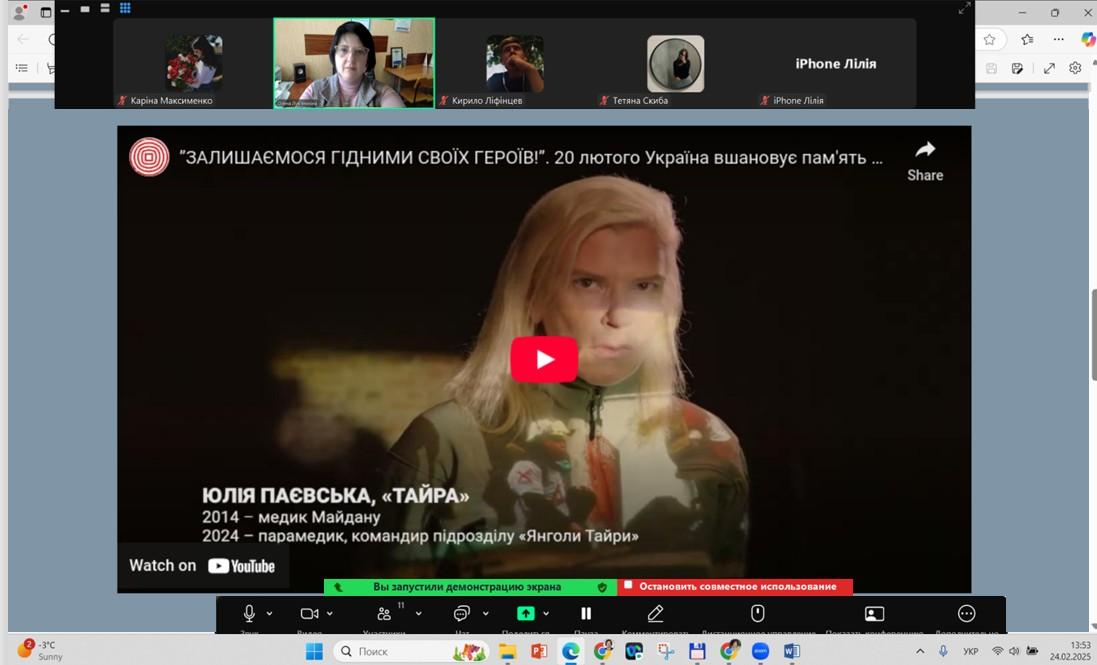Expand the microphone options arrow
1097x665 pixels.
pyautogui.click(x=270, y=613)
